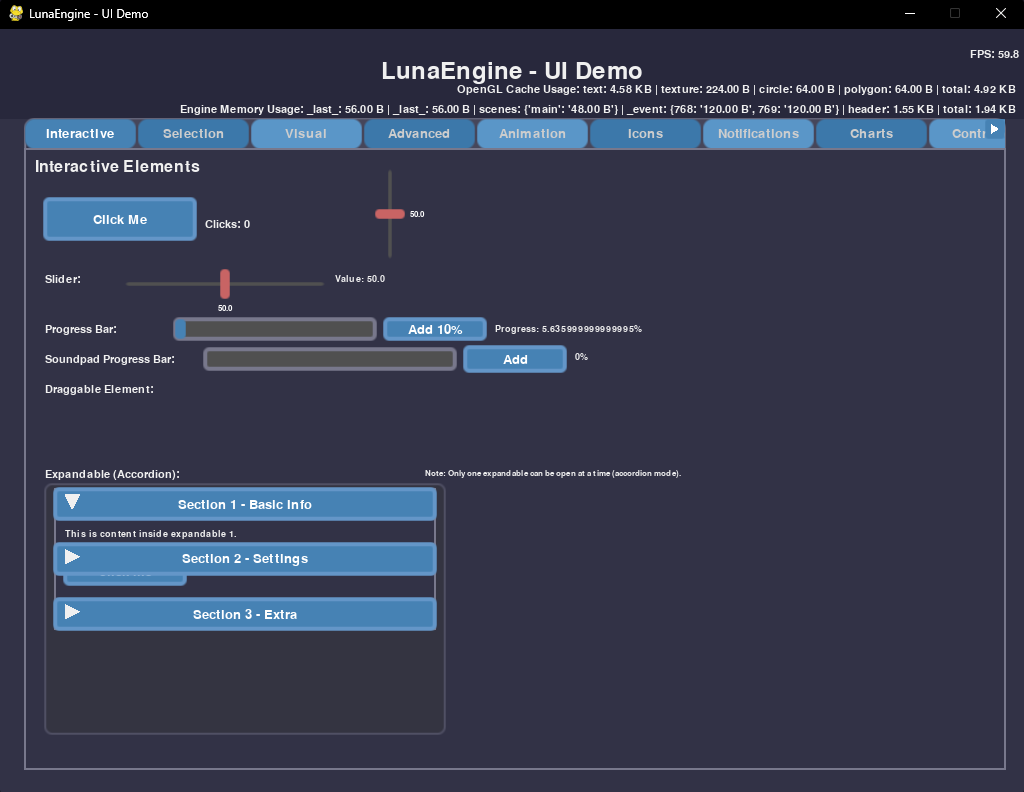
Task: Click the vertical slider red handle
Action: click(390, 214)
